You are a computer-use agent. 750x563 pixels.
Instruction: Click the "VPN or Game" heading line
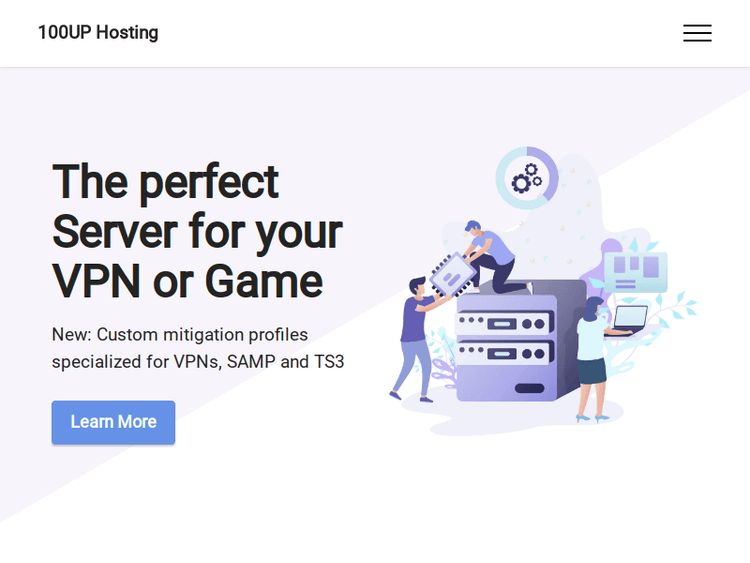tap(187, 280)
